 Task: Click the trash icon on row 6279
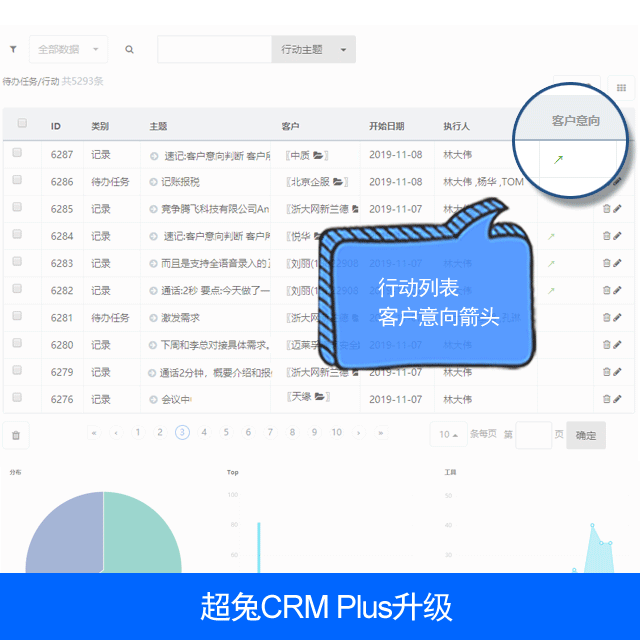607,372
